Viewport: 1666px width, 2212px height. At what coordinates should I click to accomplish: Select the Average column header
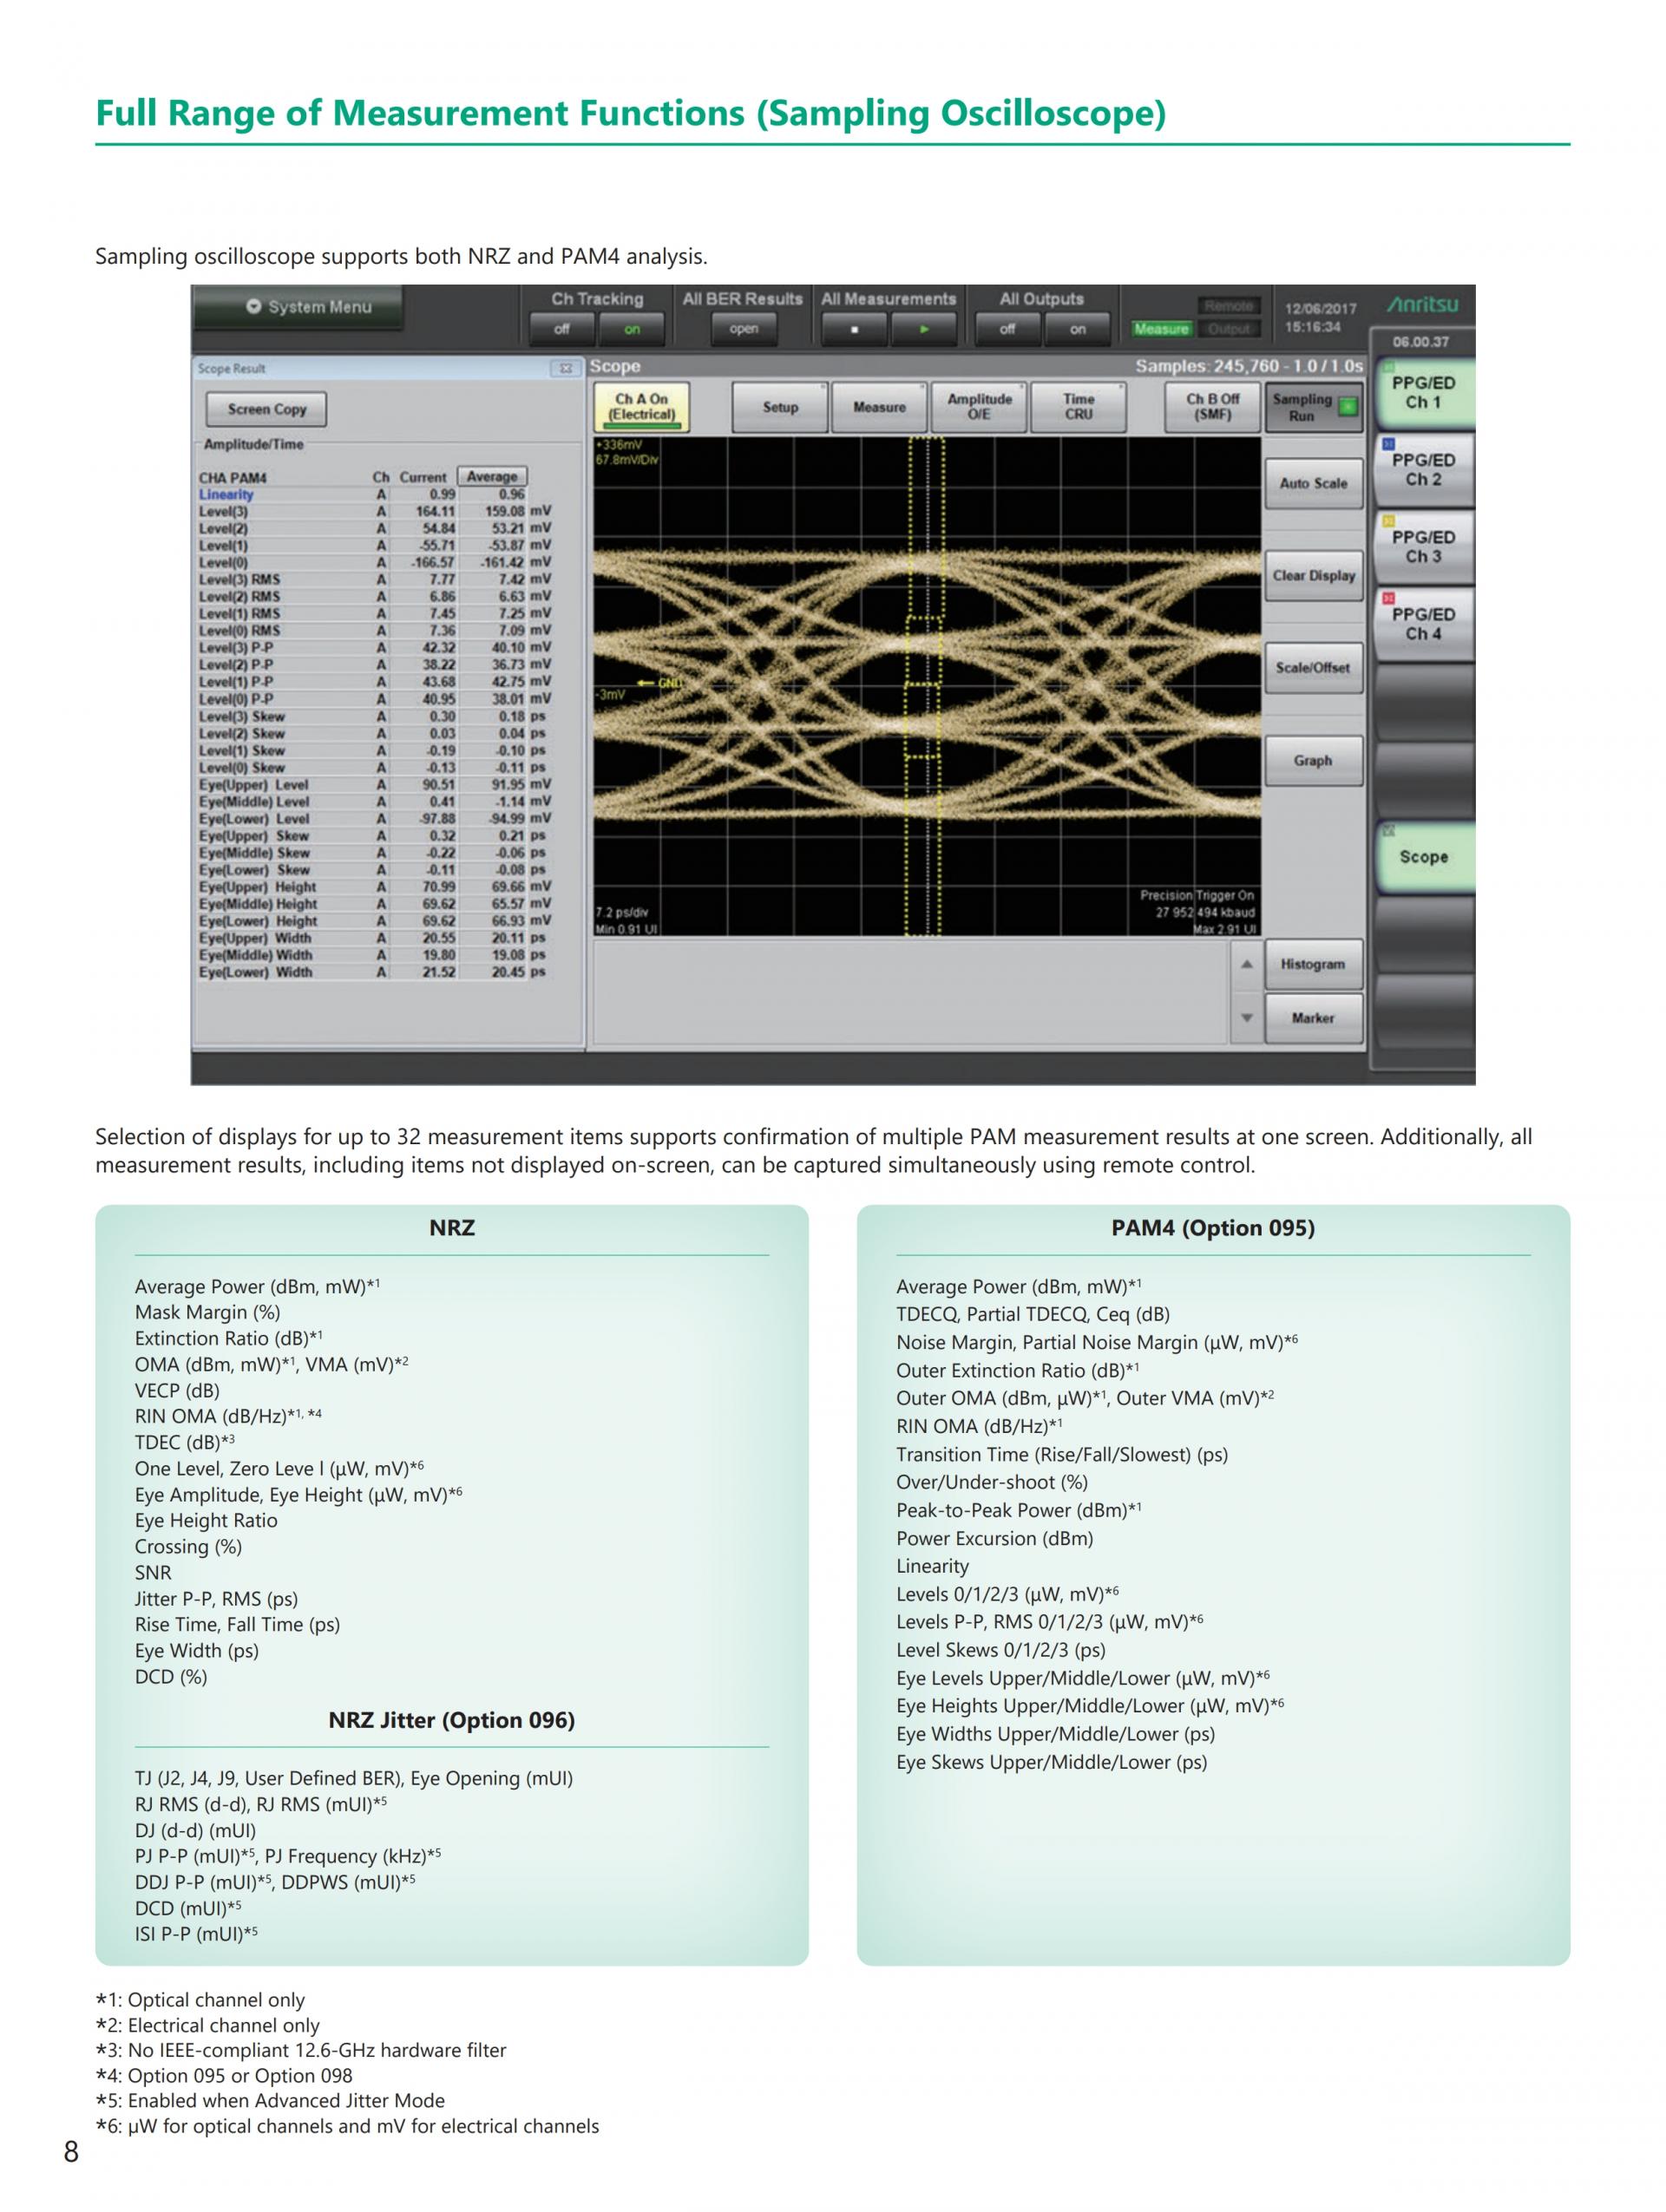pyautogui.click(x=492, y=477)
